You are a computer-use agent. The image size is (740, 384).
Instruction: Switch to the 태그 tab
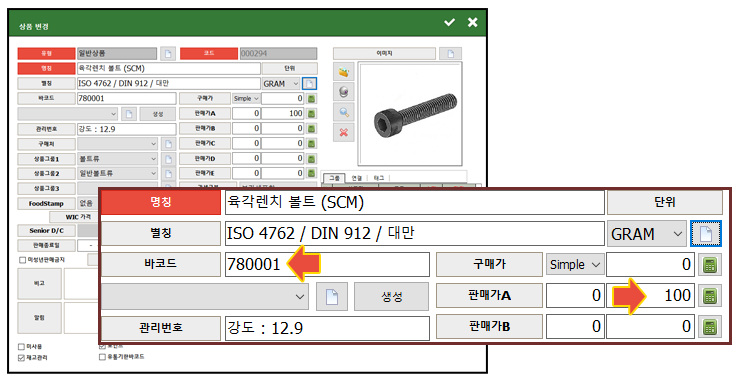(x=379, y=178)
